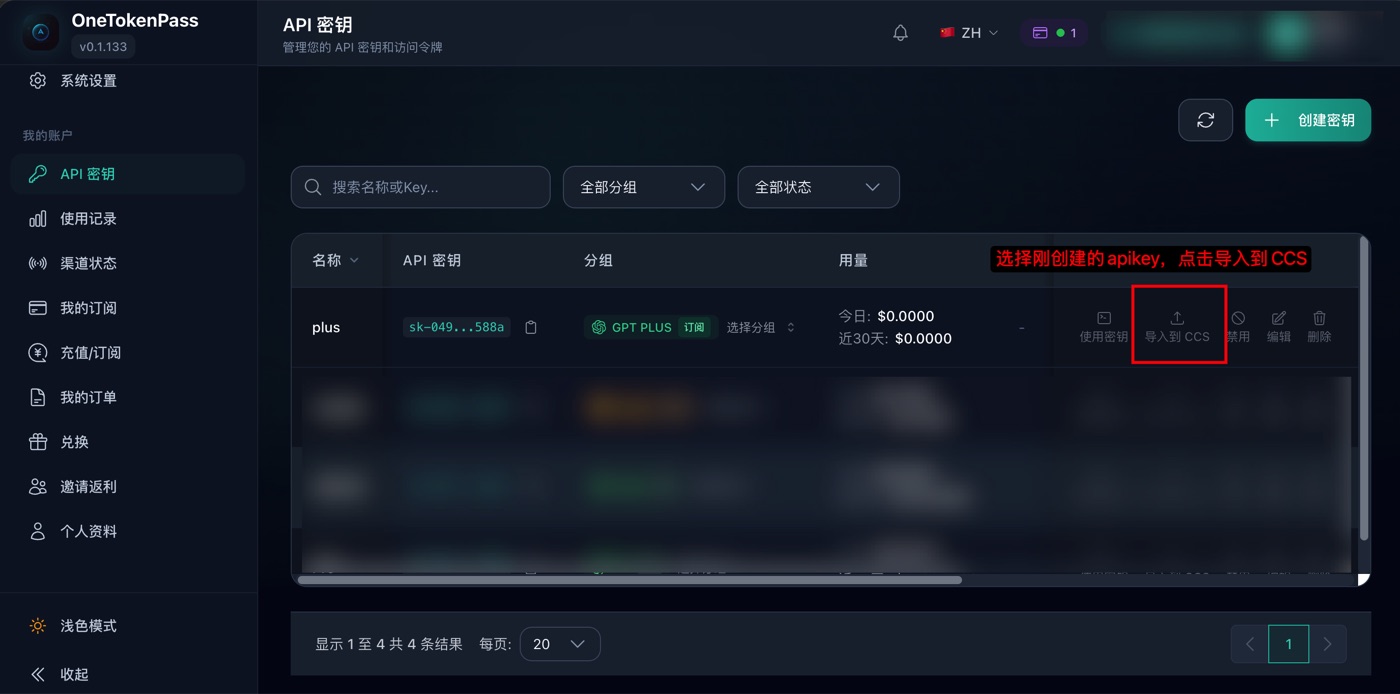Viewport: 1400px width, 694px height.
Task: Open 选择分组 dropdown for plus key
Action: (761, 327)
